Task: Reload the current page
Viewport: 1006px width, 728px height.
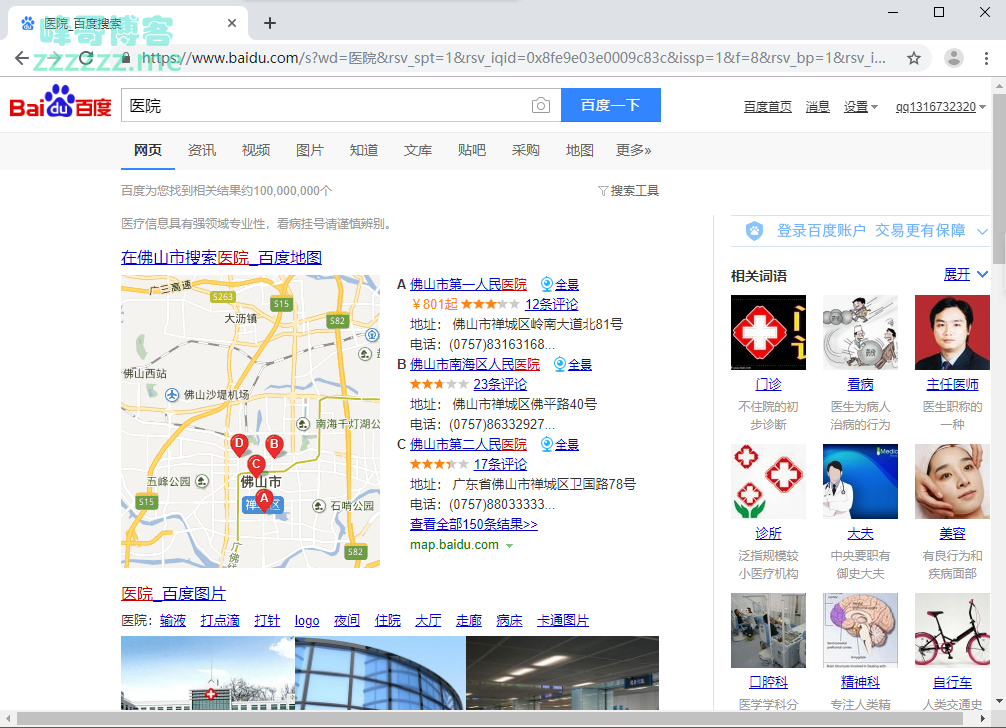Action: 87,58
